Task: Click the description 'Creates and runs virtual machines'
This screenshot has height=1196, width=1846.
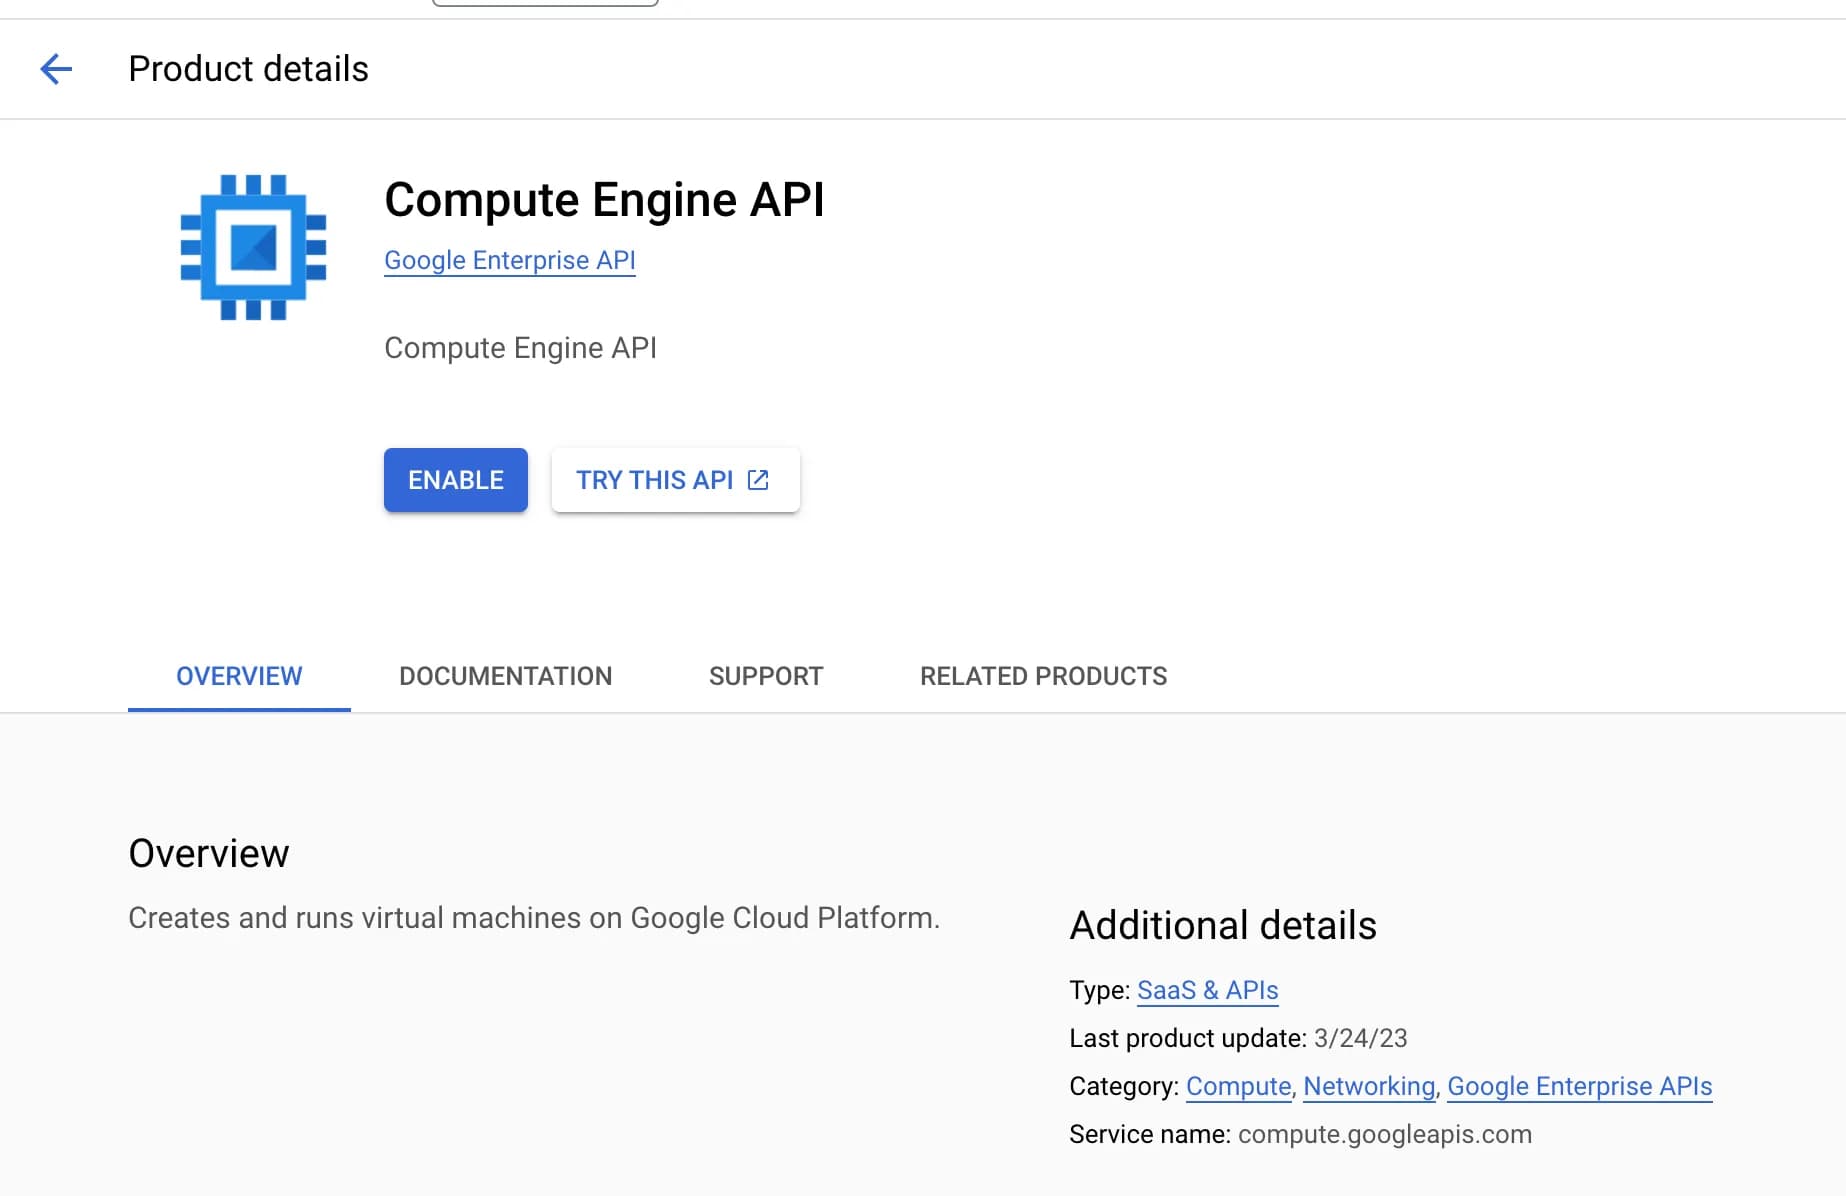Action: tap(534, 917)
